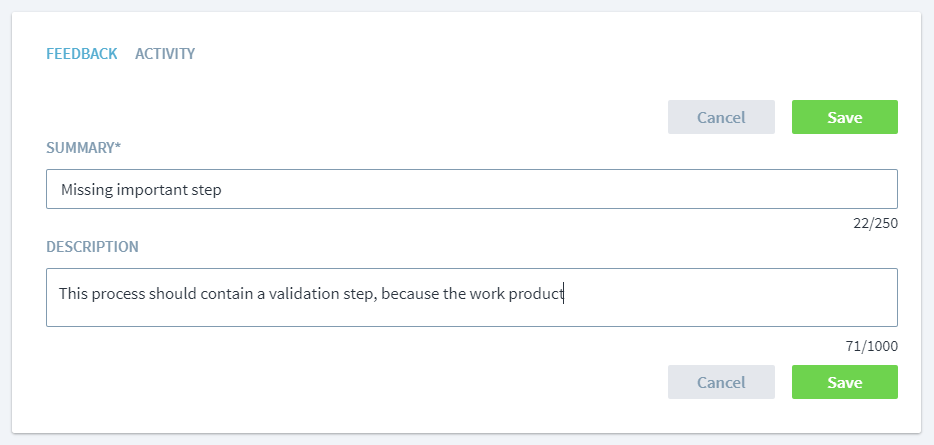
Task: Click the bottom Save button
Action: coord(844,382)
